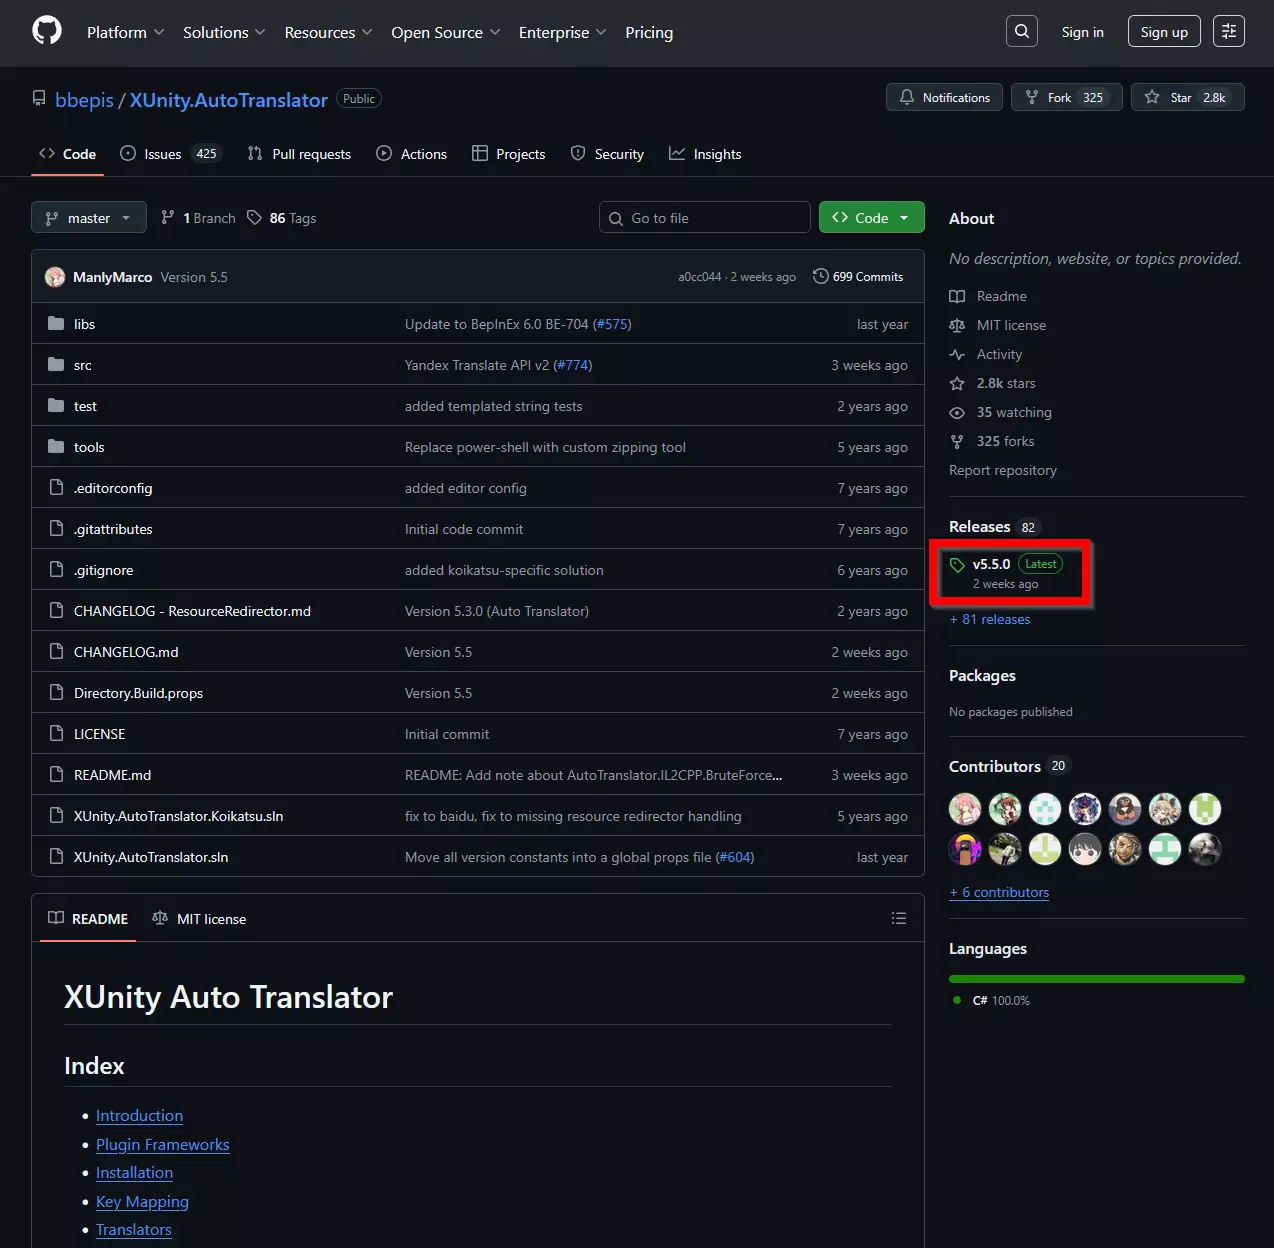Expand the Solutions menu
Image resolution: width=1274 pixels, height=1248 pixels.
[224, 32]
